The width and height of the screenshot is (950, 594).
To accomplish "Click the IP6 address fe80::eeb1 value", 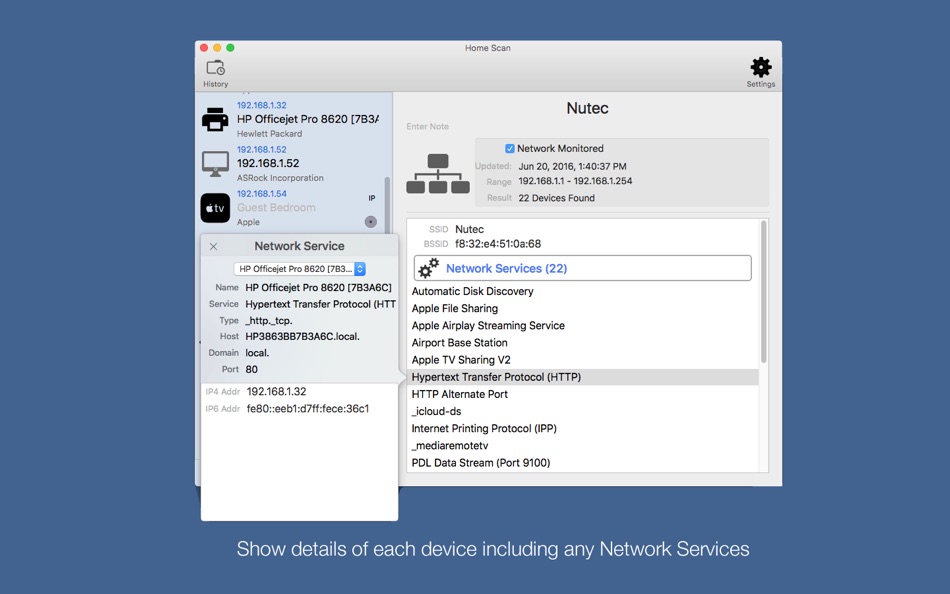I will click(308, 409).
